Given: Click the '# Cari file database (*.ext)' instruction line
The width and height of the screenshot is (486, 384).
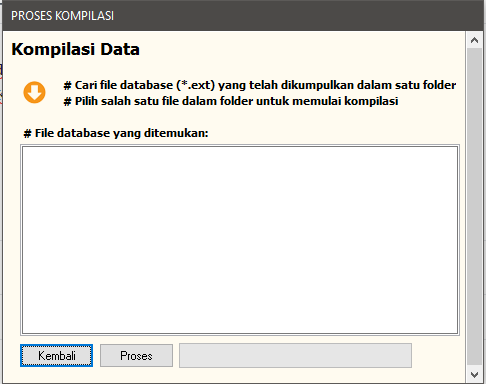Looking at the screenshot, I should click(260, 85).
